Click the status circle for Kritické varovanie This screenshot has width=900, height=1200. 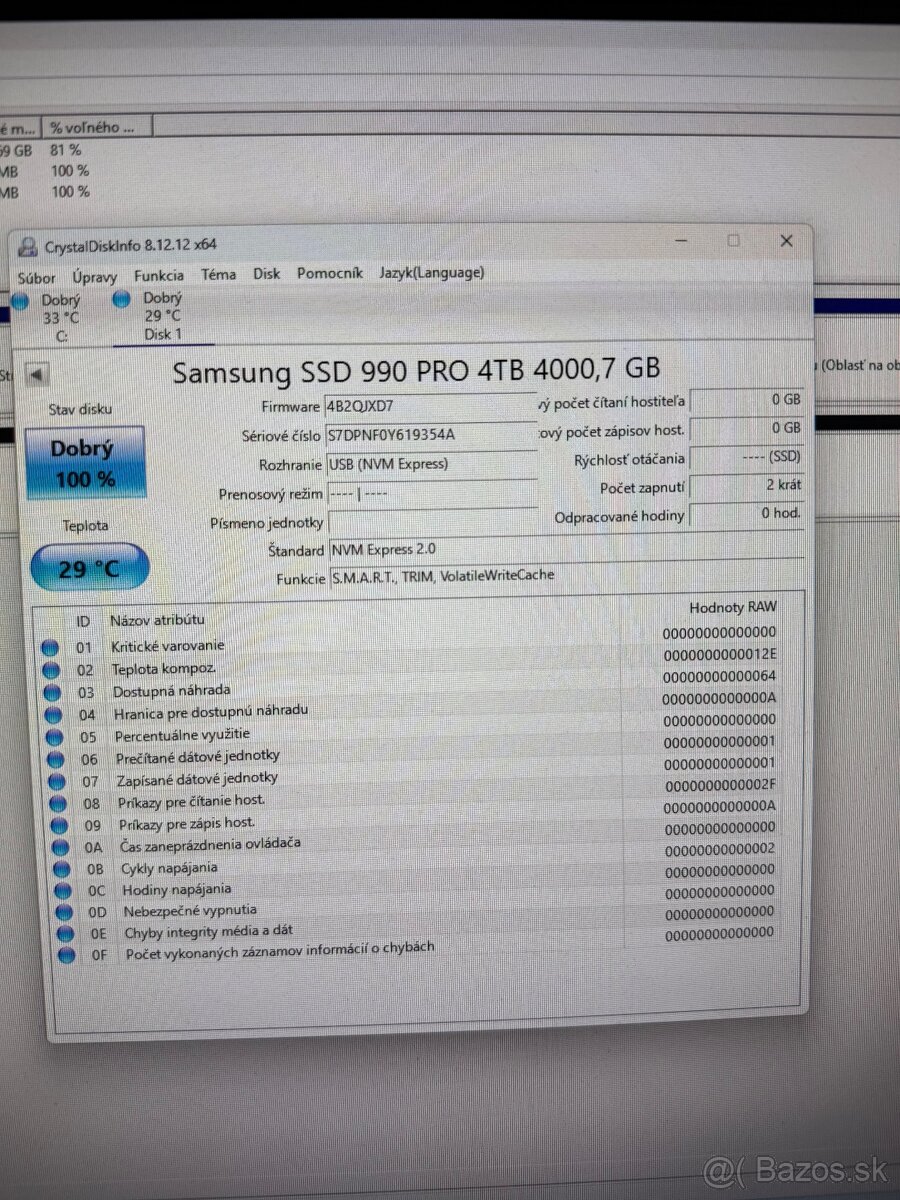click(x=49, y=648)
